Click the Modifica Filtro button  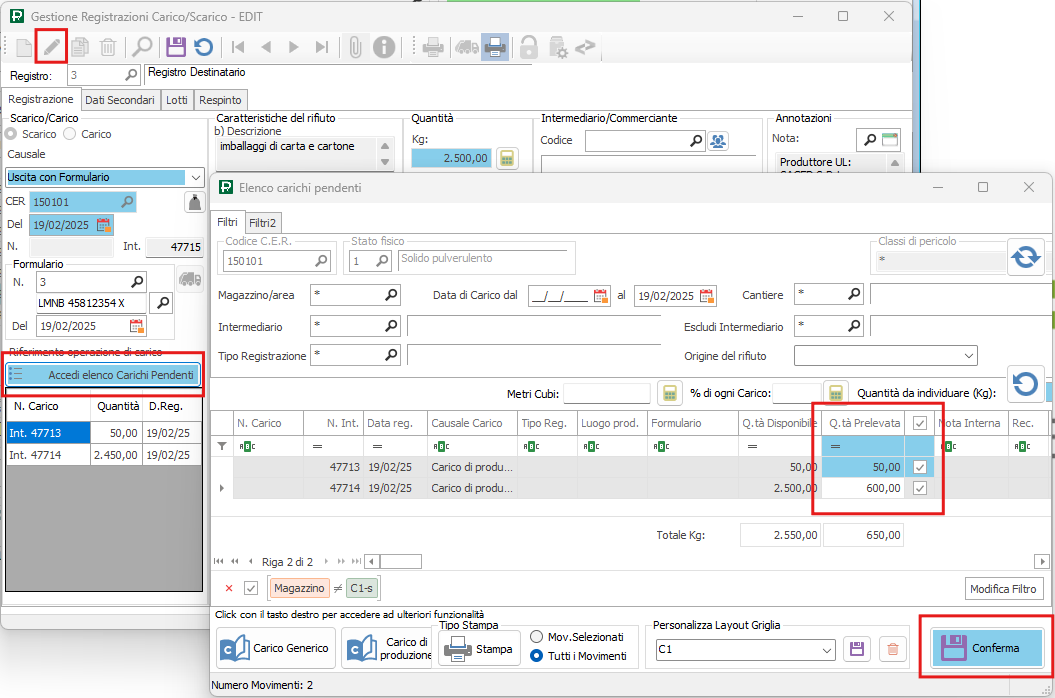click(x=1004, y=589)
